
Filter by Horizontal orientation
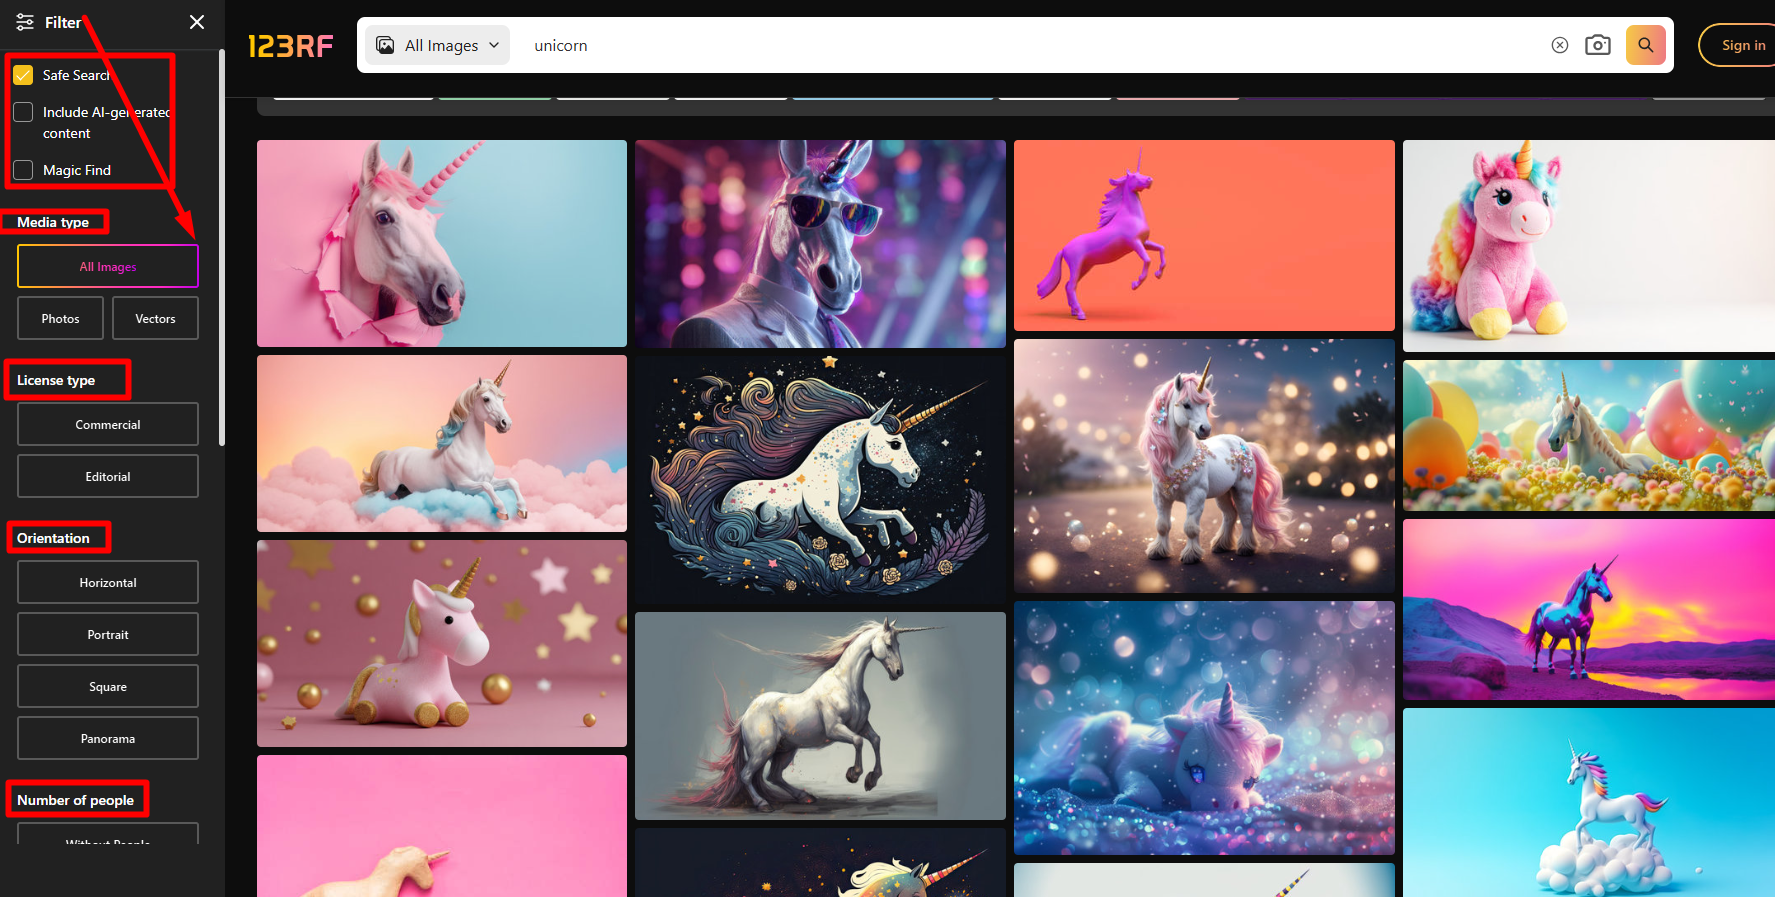(x=108, y=582)
